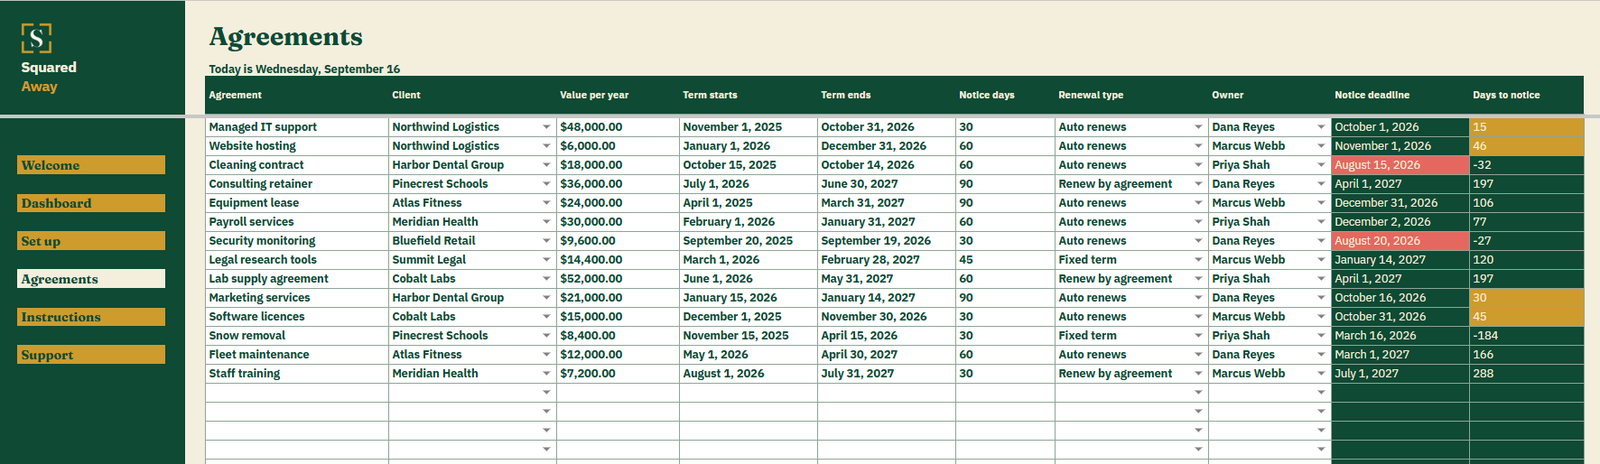This screenshot has height=464, width=1600.
Task: Expand Owner dropdown for Staff training row
Action: tap(1321, 374)
